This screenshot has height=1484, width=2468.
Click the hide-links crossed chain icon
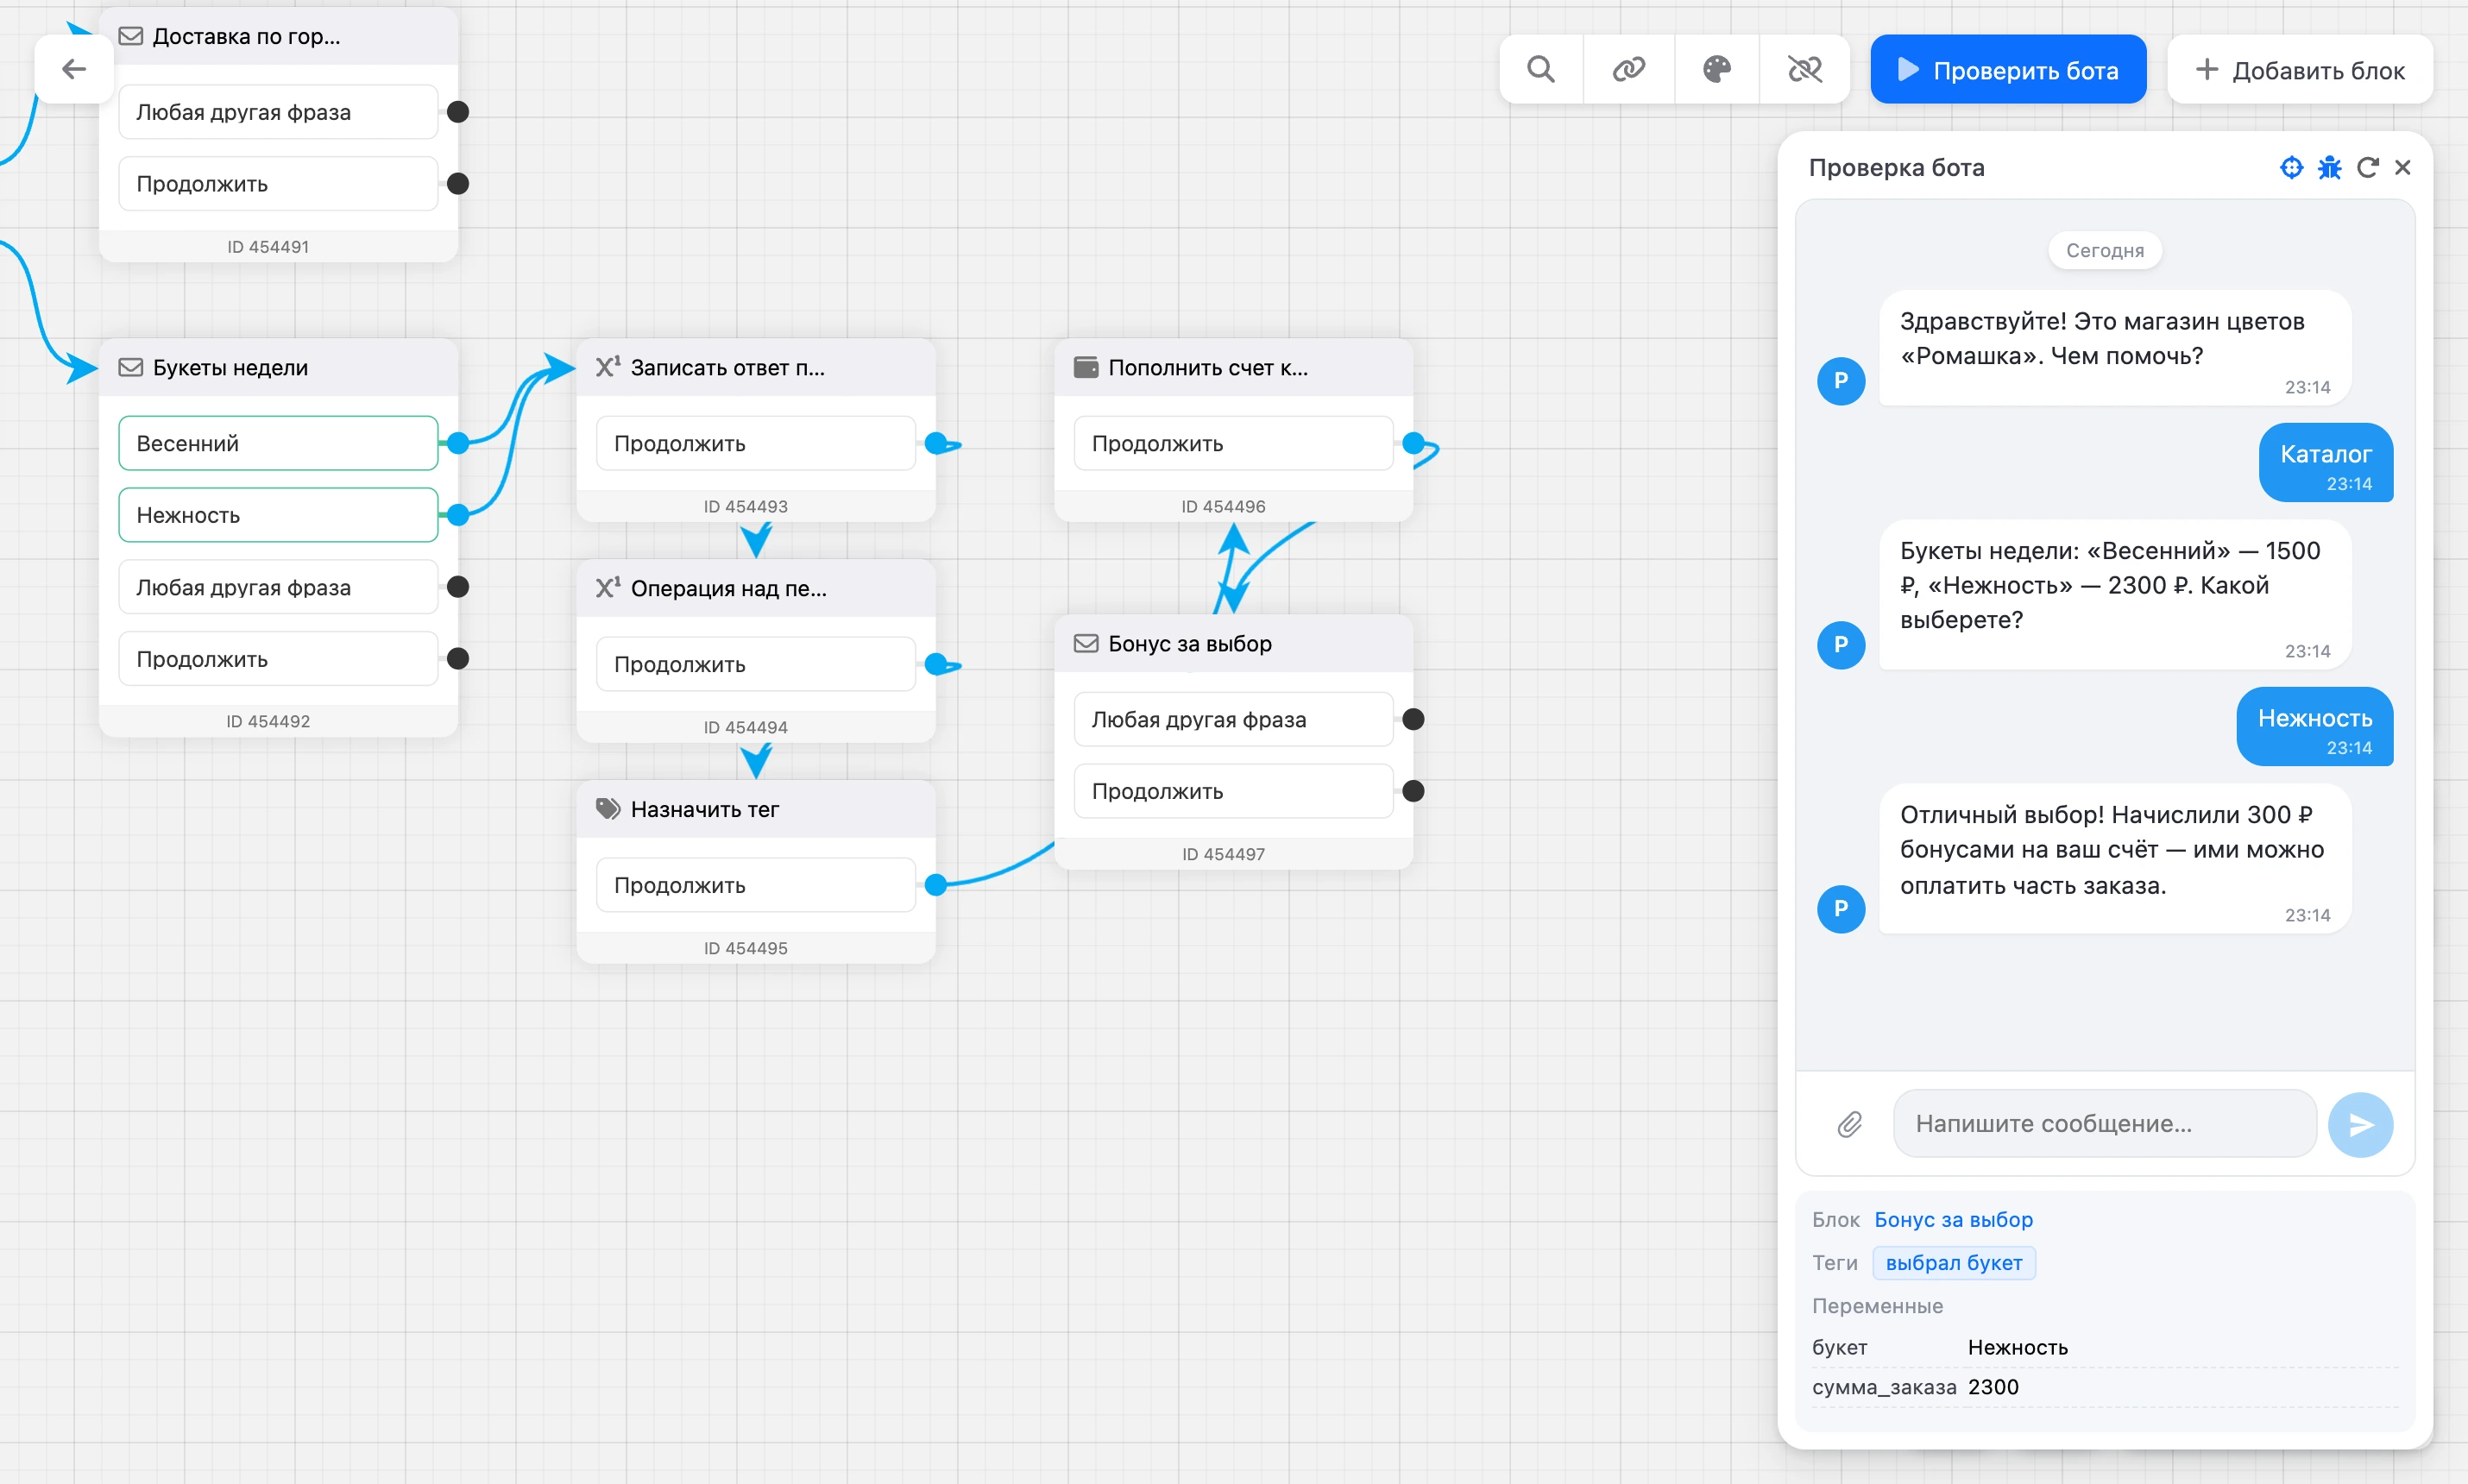(1805, 69)
